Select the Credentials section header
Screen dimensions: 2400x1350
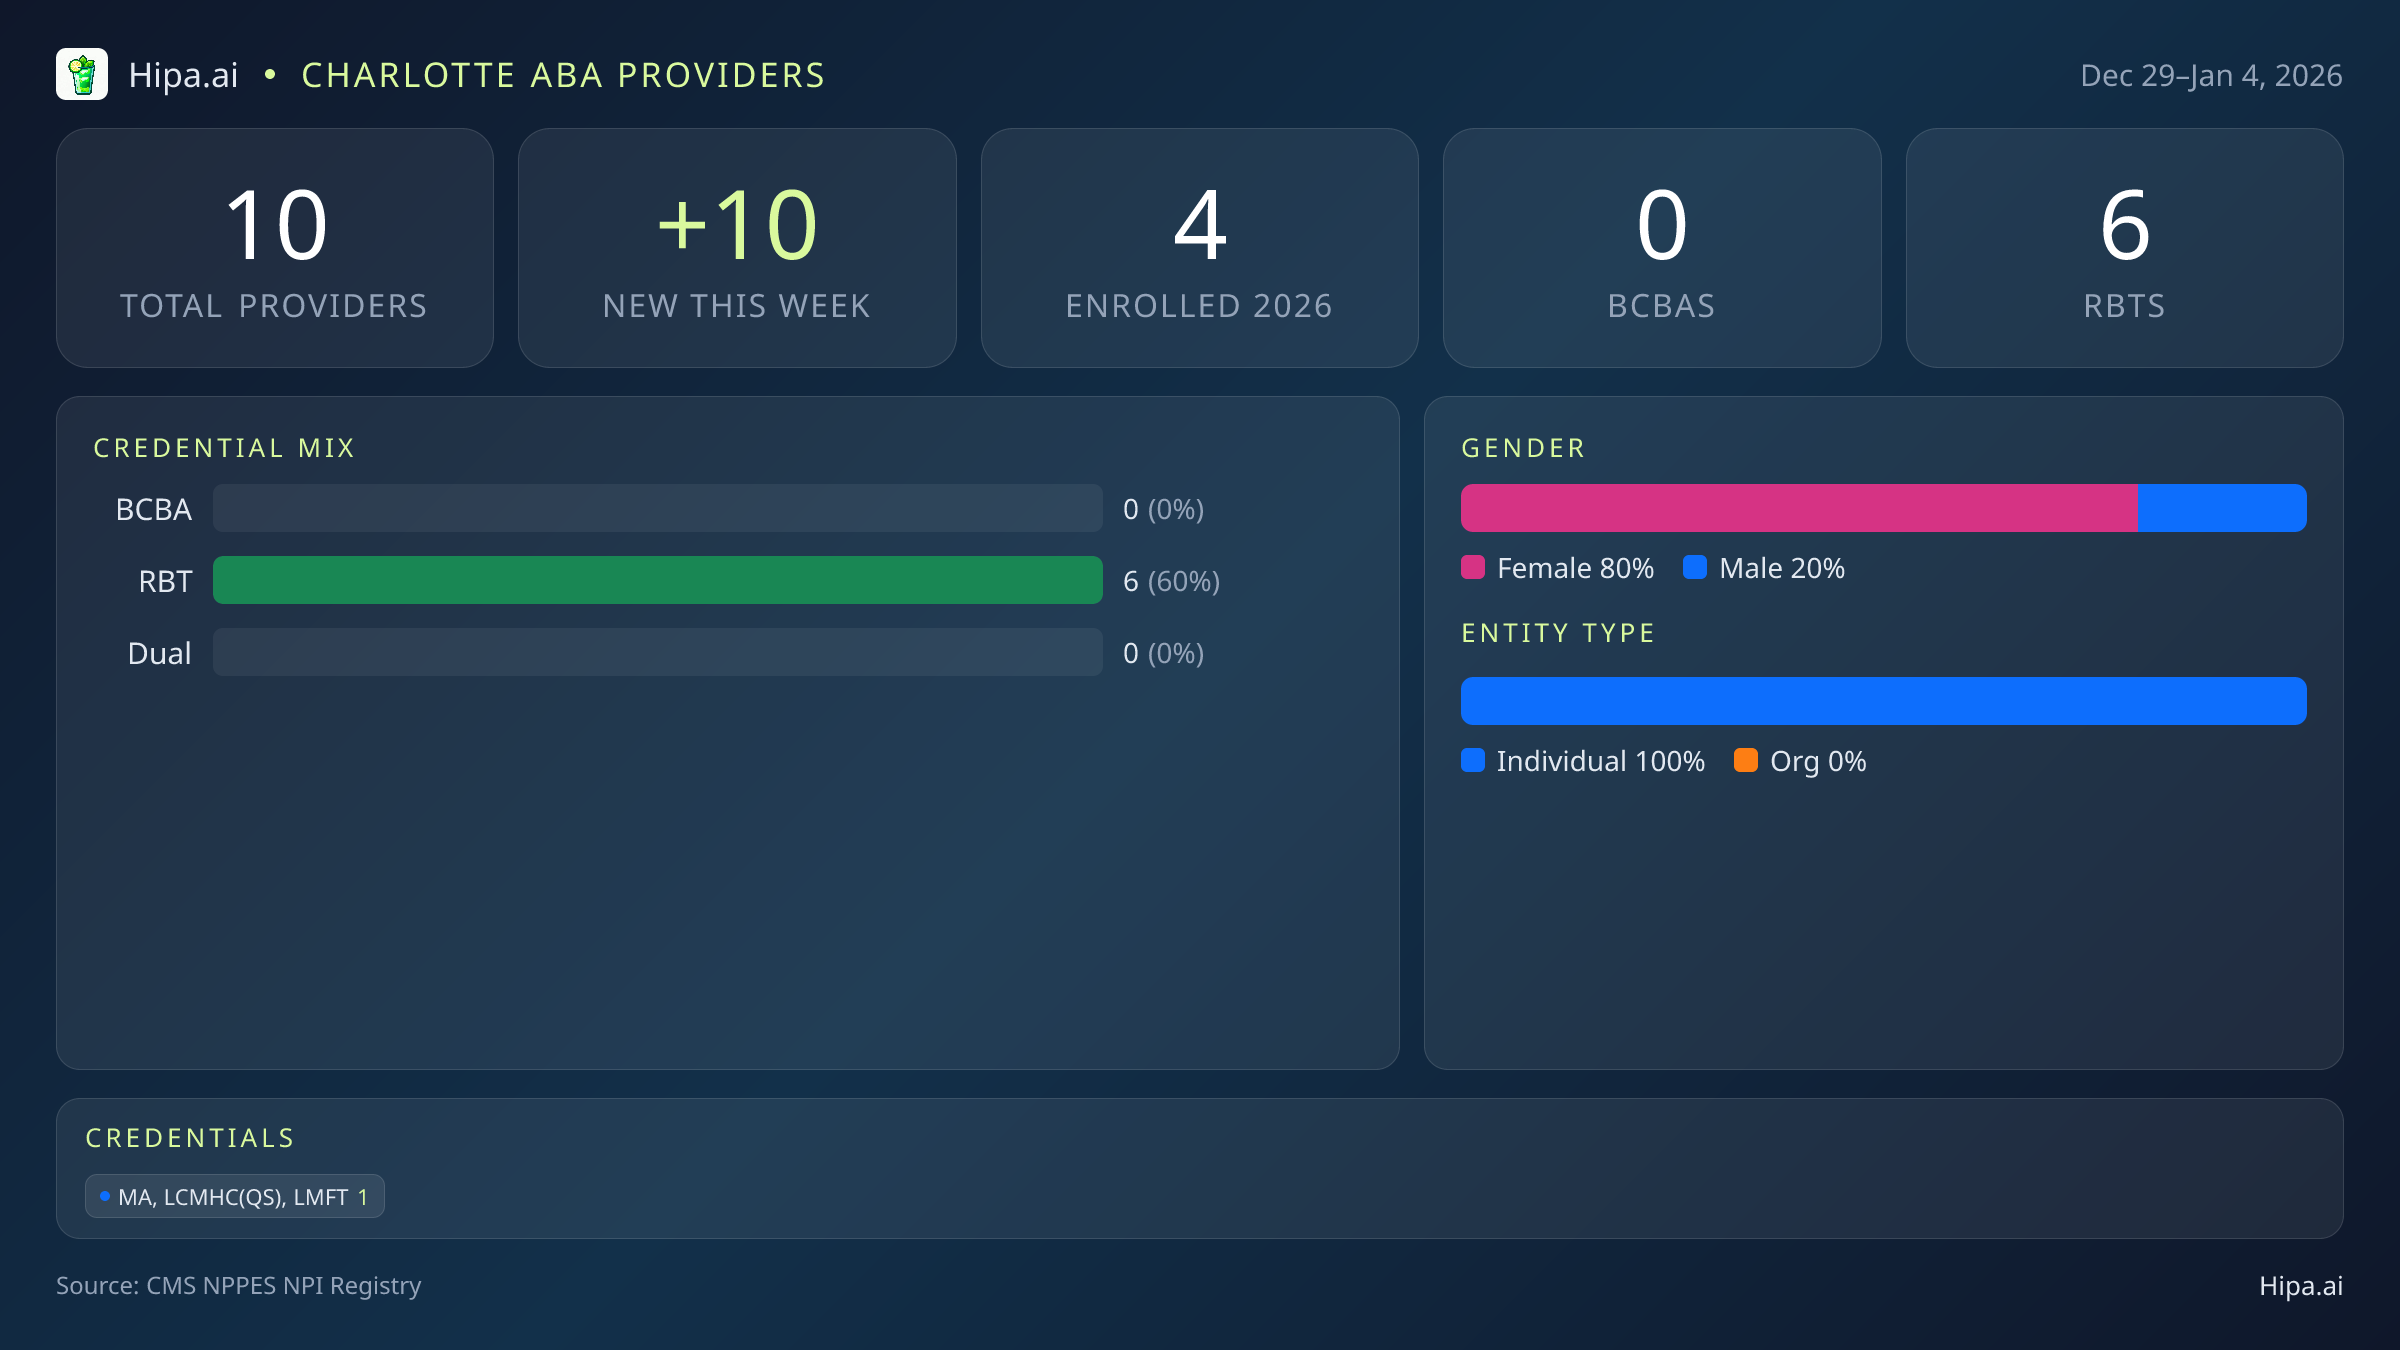[x=190, y=1137]
